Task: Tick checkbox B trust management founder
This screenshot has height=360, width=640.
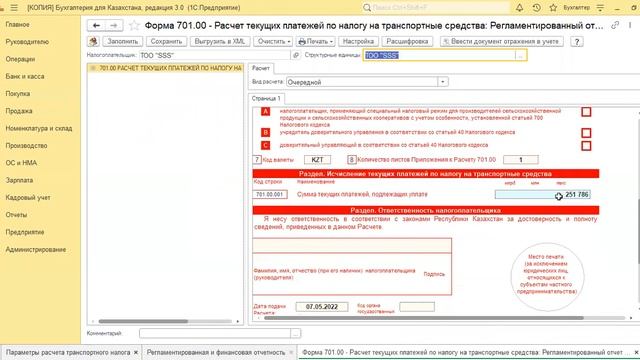Action: pos(586,133)
